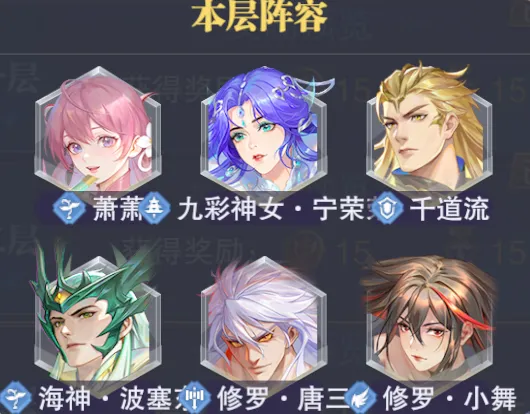The width and height of the screenshot is (530, 414).
Task: Click the 九彩神女·宁荣荣 name label
Action: [276, 209]
